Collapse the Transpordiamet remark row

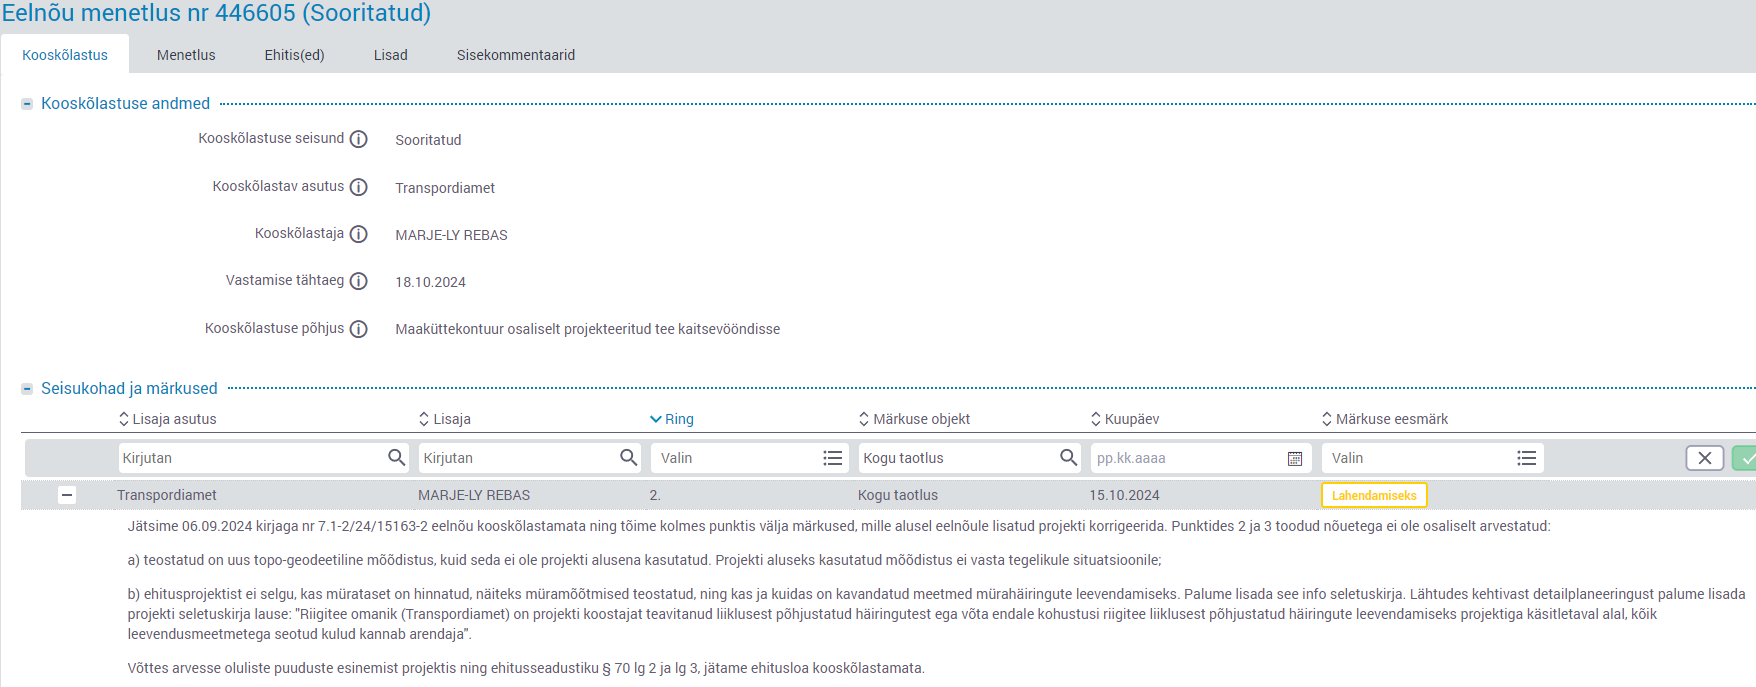coord(67,495)
